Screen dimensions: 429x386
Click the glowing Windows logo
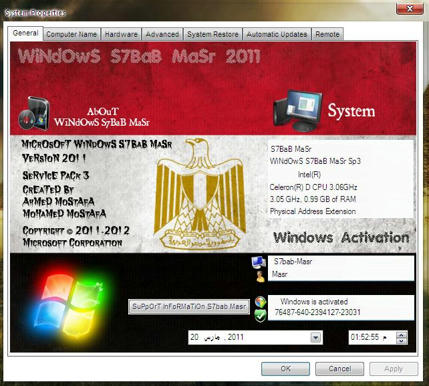[x=69, y=305]
